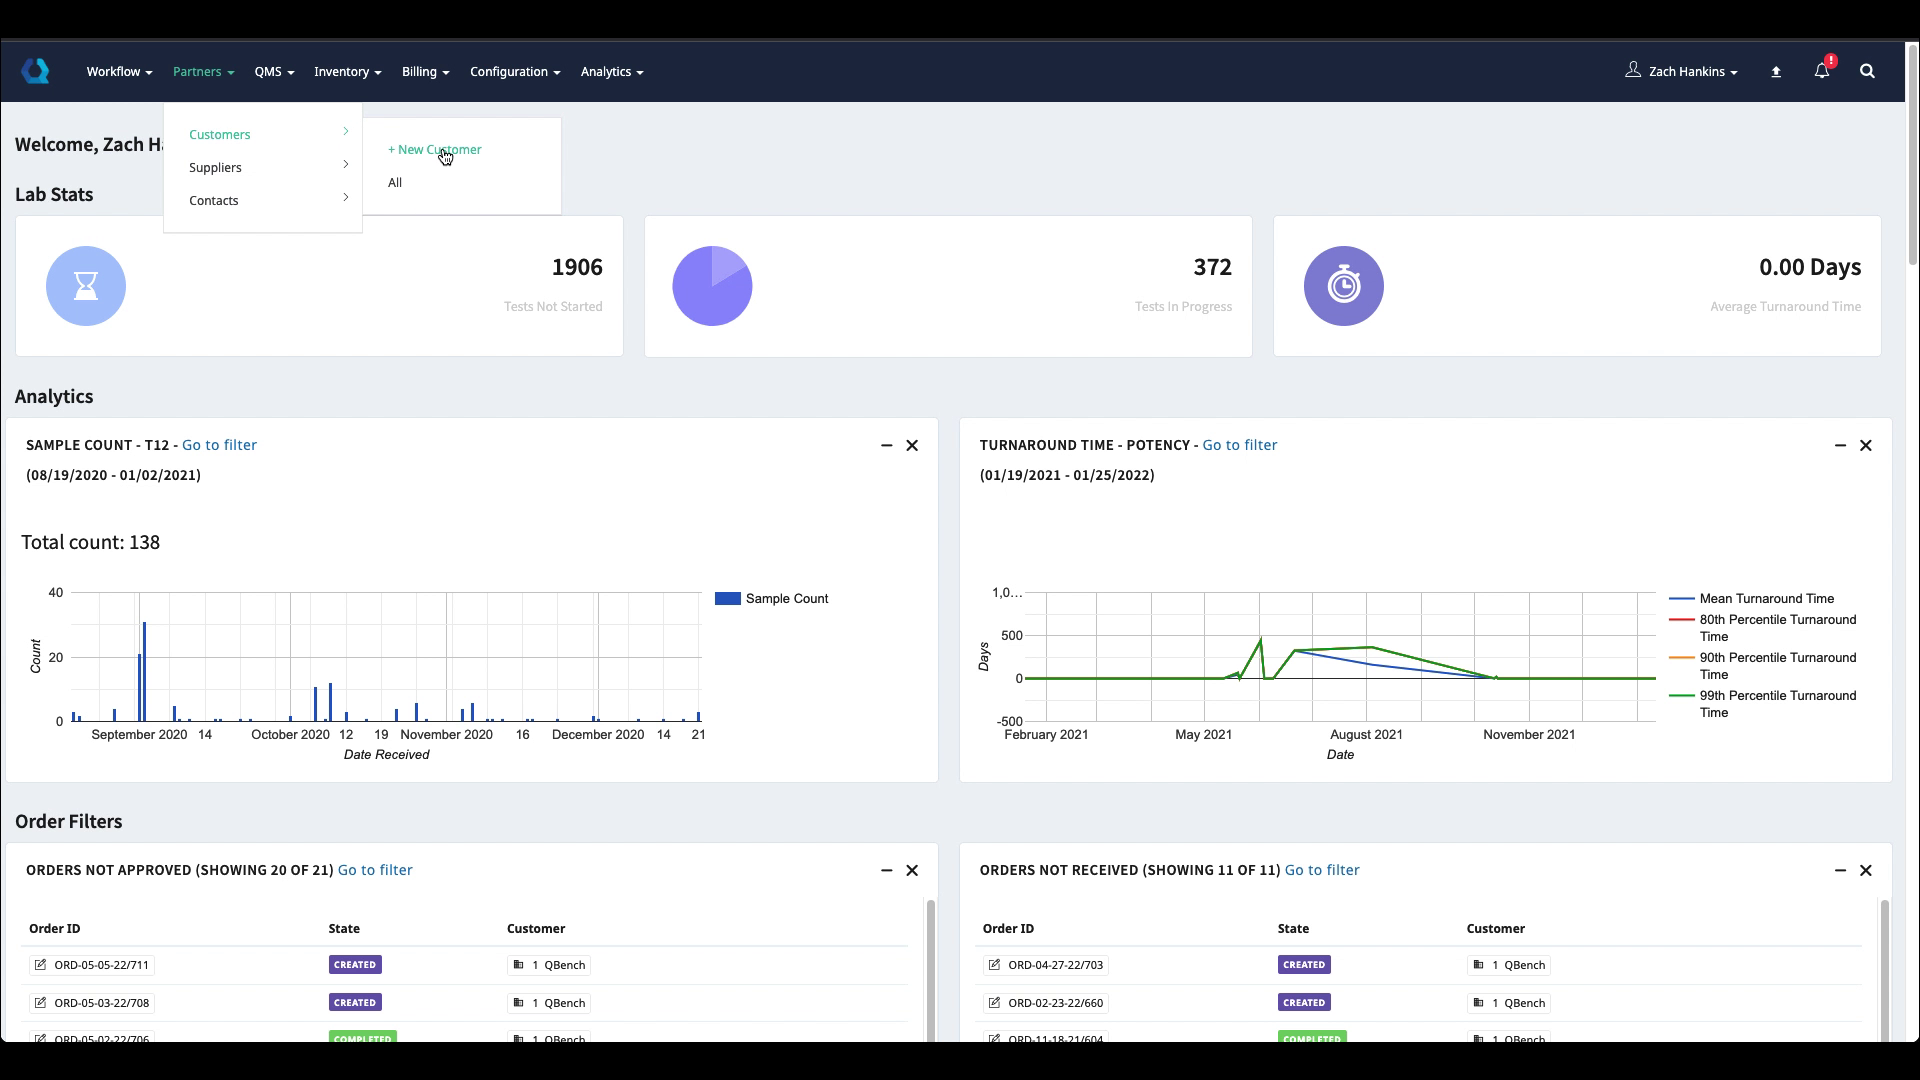Go to filter for Sample Count T12
The width and height of the screenshot is (1920, 1080).
point(219,445)
